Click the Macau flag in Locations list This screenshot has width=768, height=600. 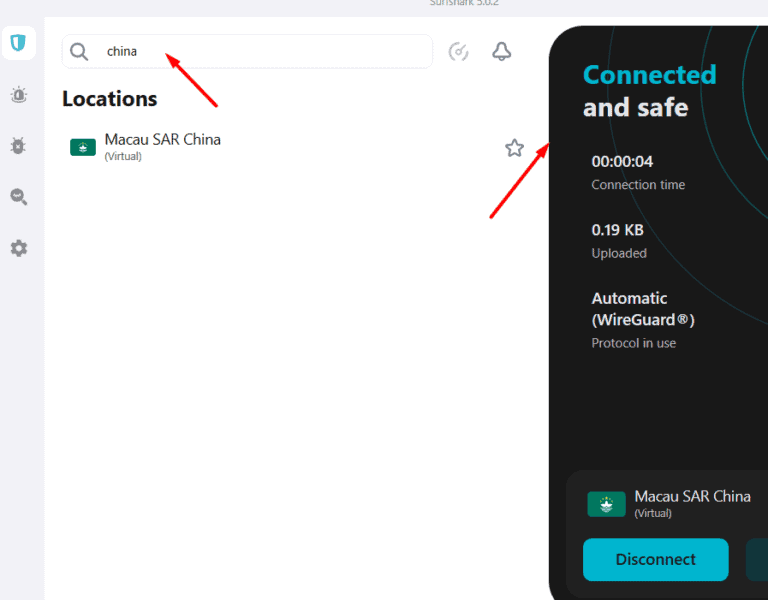(83, 147)
